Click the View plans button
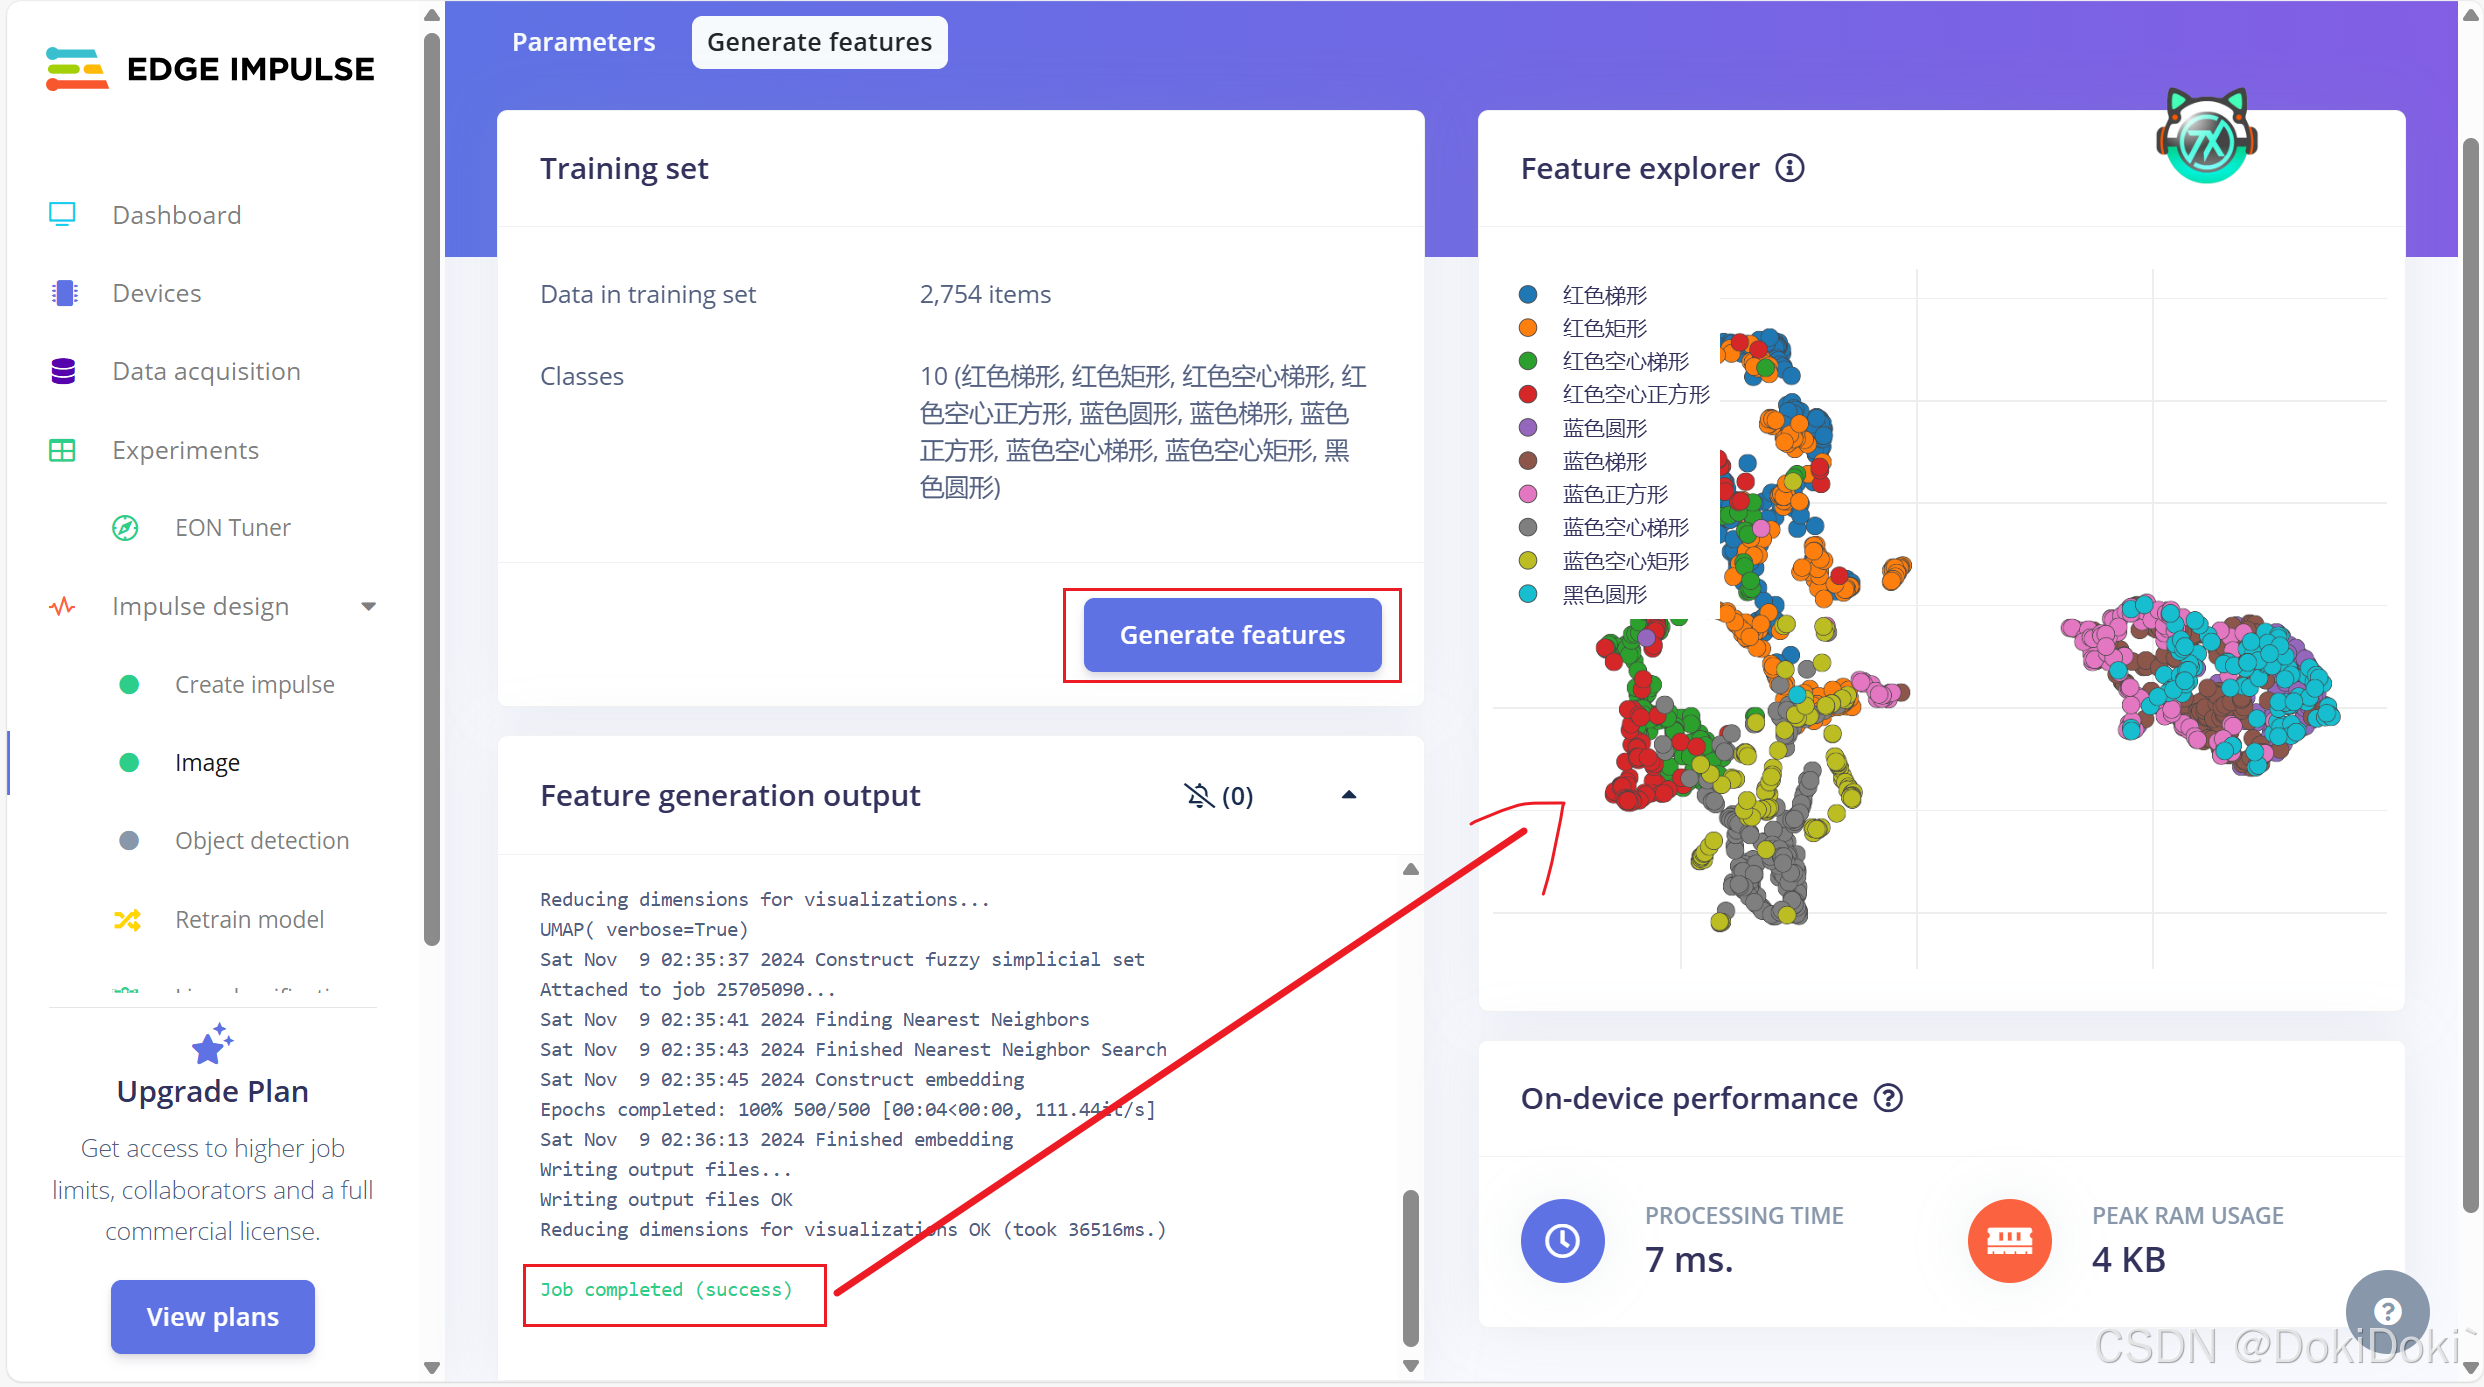The width and height of the screenshot is (2484, 1387). (x=212, y=1316)
